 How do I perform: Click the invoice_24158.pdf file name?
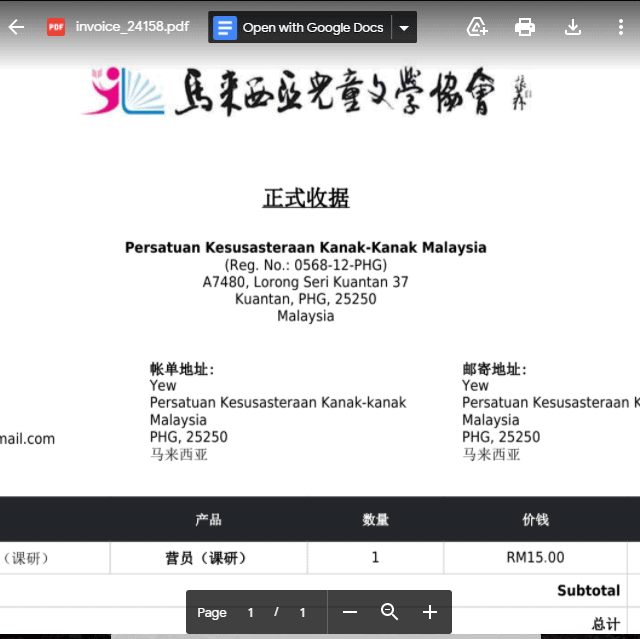132,27
